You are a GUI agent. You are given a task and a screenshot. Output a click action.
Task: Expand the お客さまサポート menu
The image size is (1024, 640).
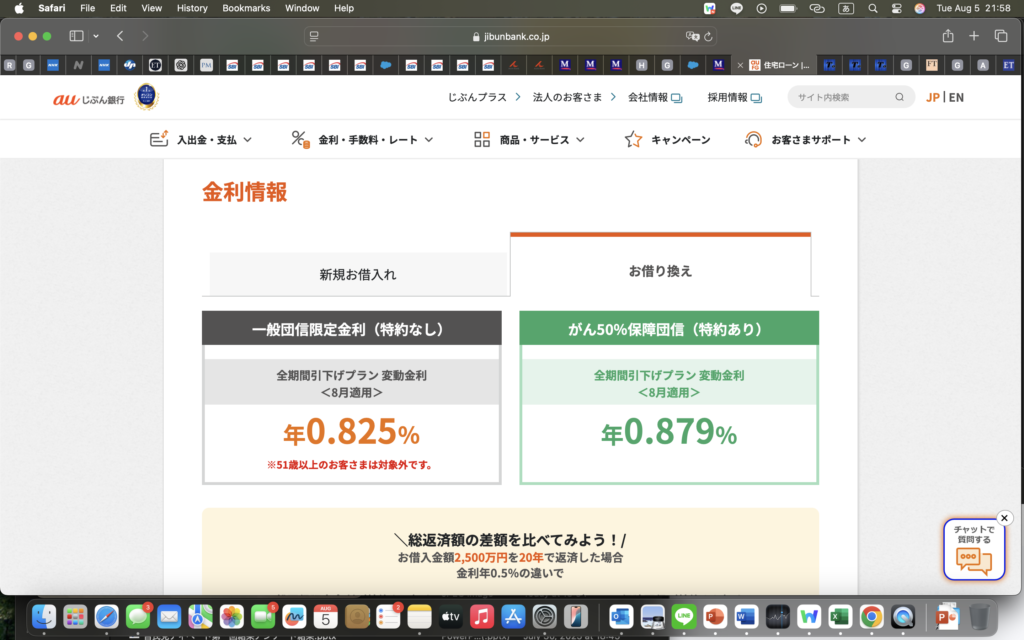point(805,140)
